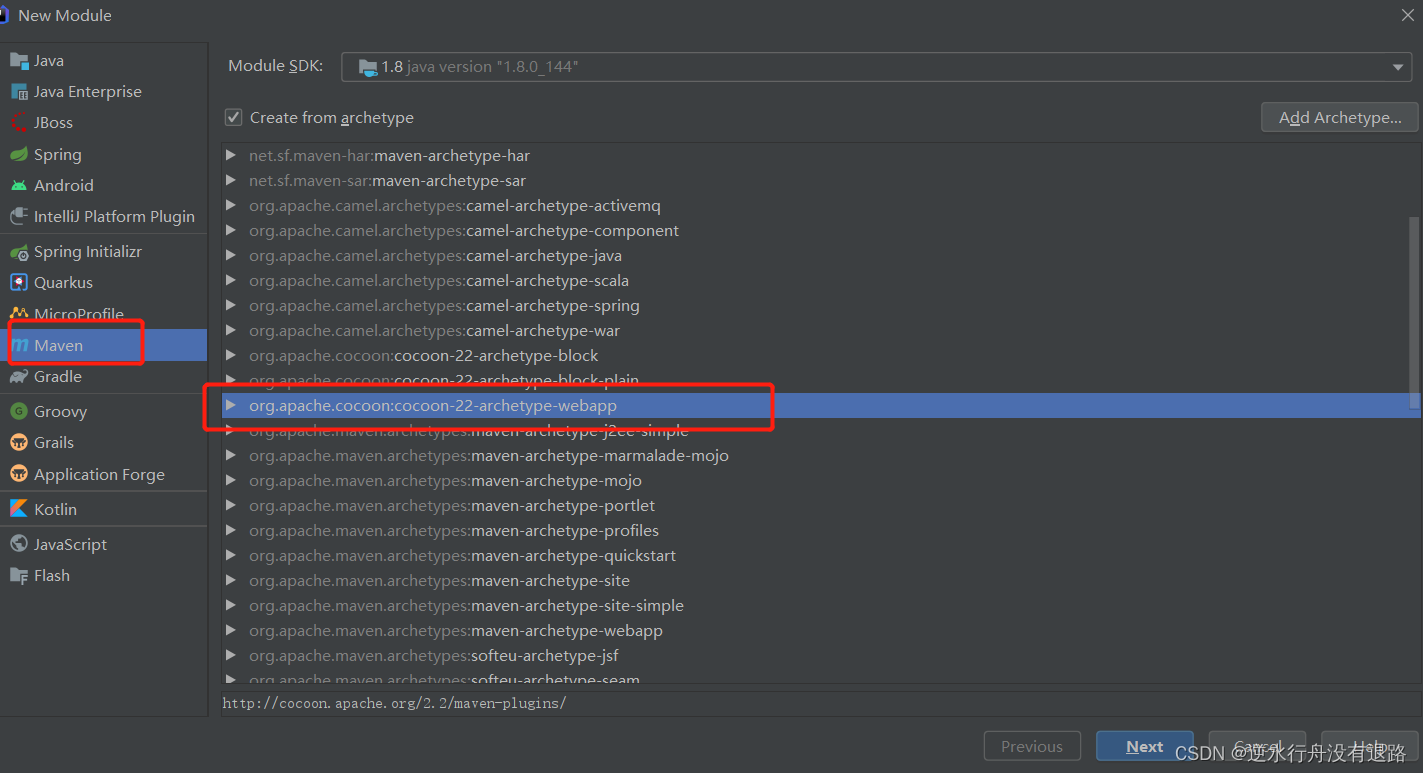Expand the maven-archetype-webapp entry

tap(231, 630)
